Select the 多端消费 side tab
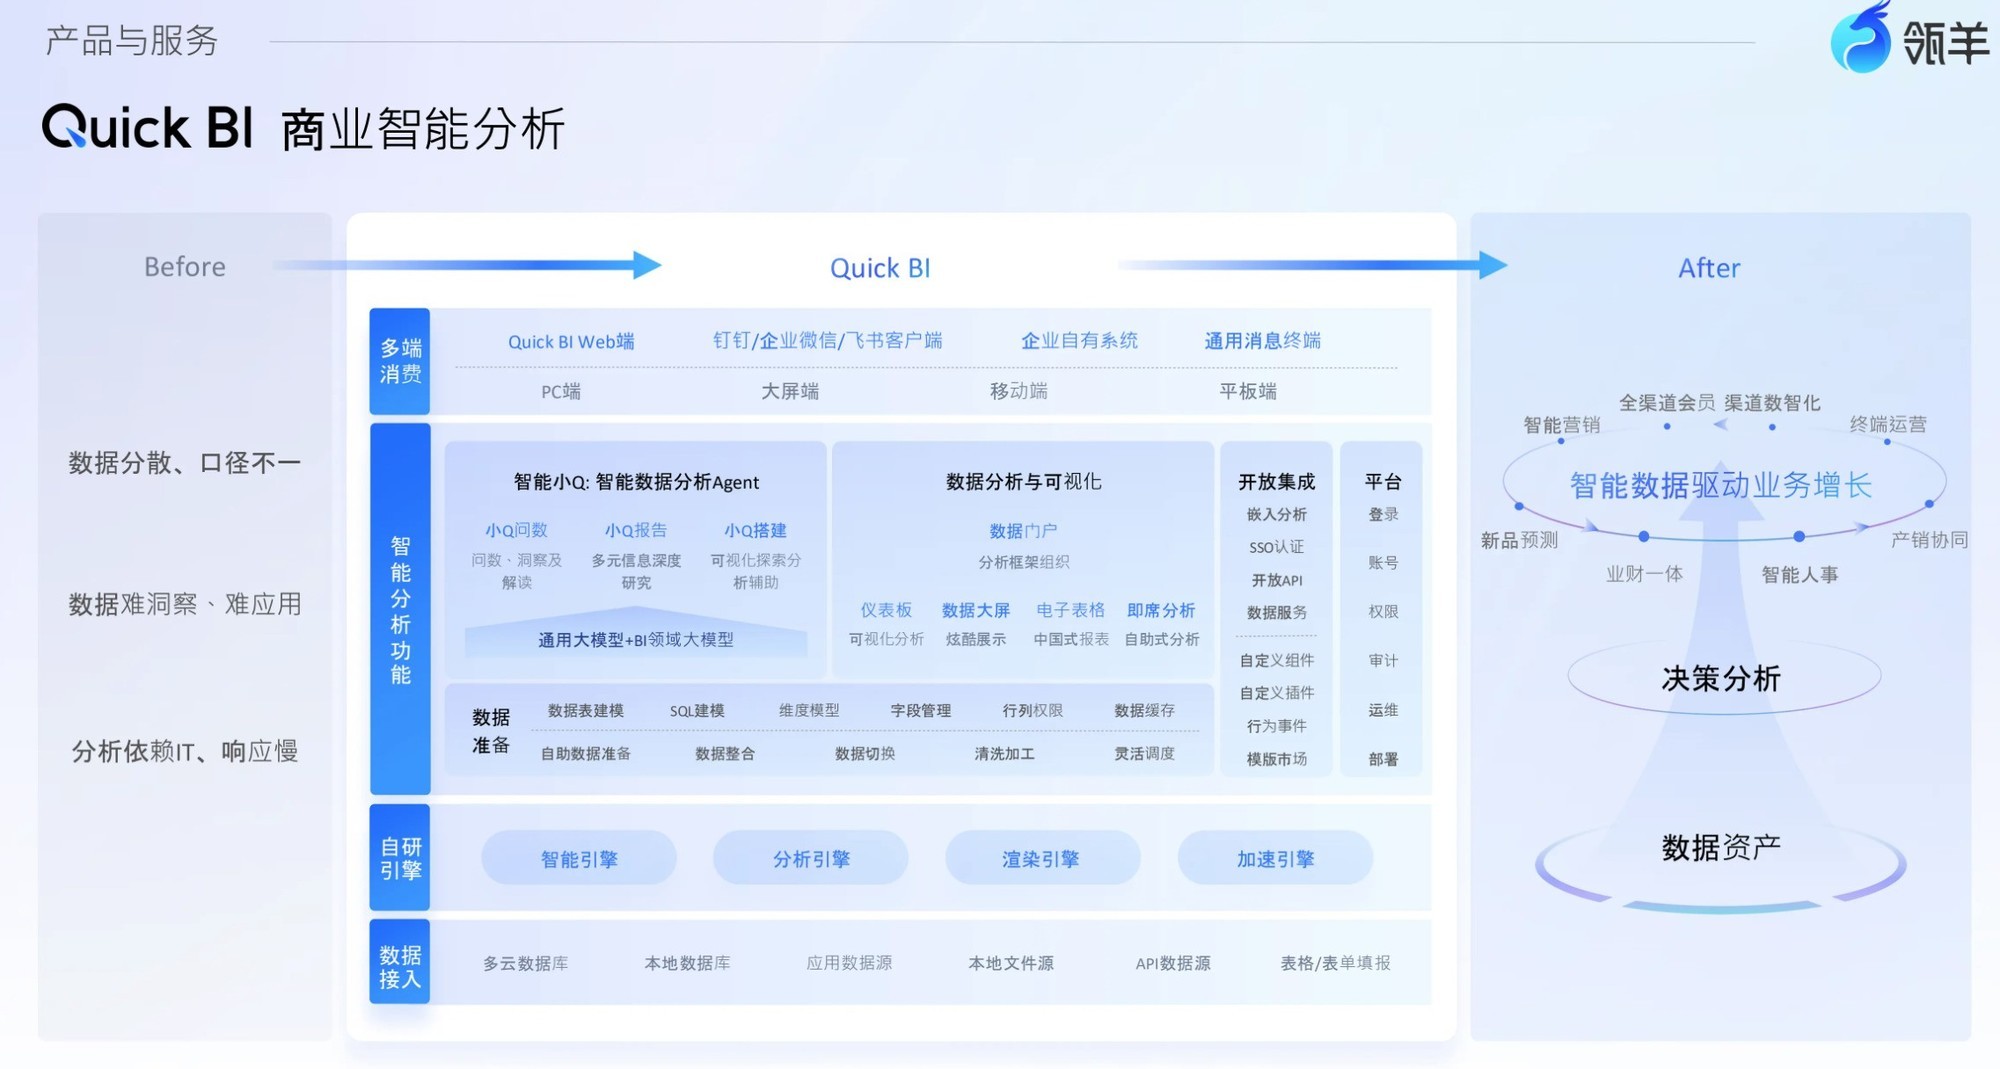 [x=400, y=361]
